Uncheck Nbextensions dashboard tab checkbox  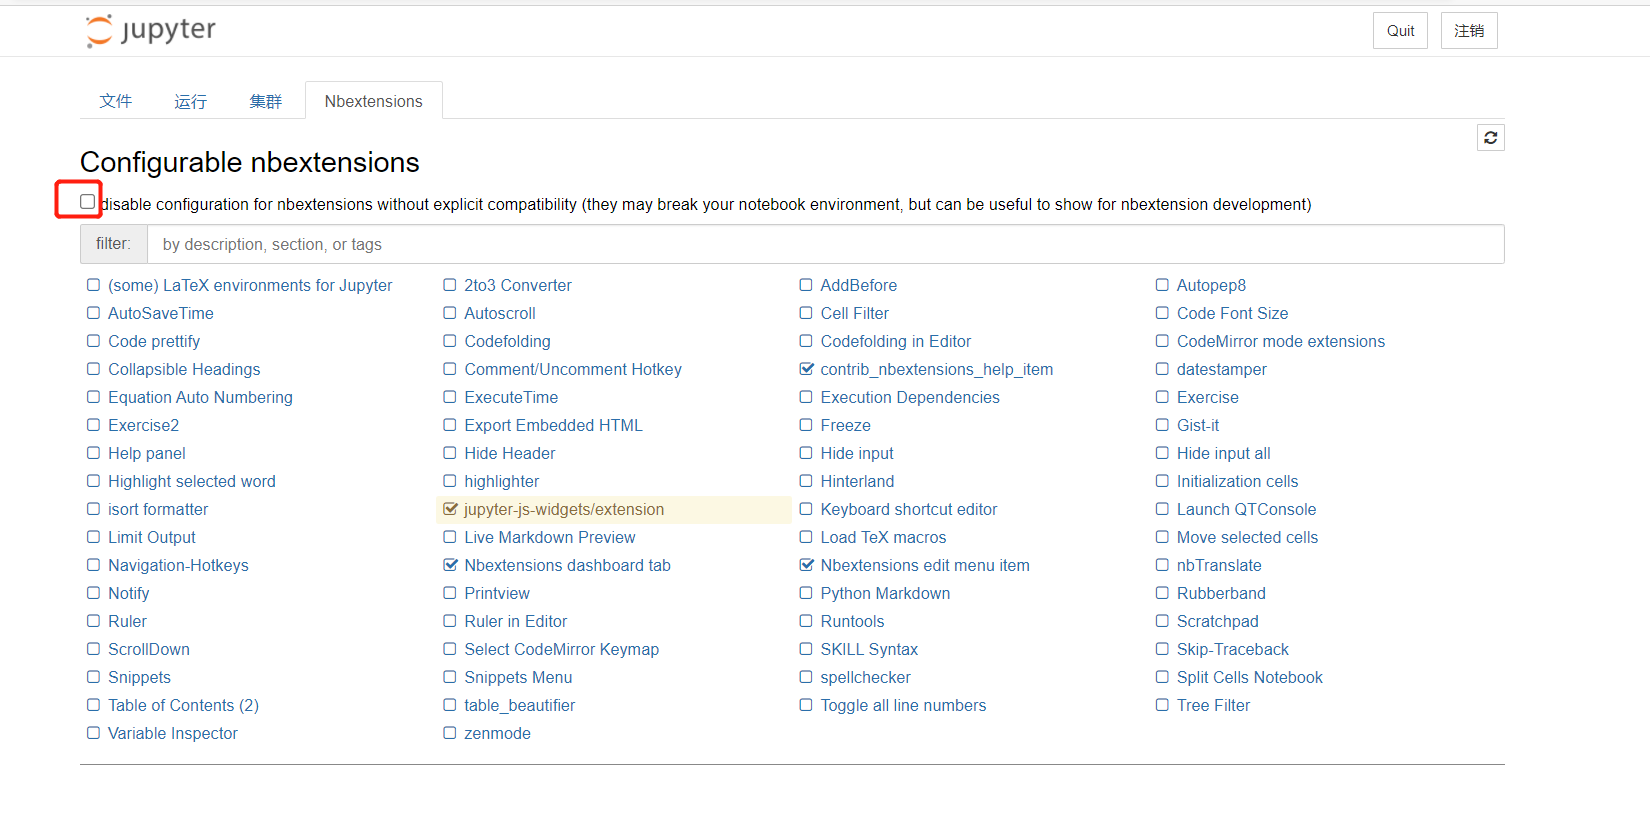click(450, 565)
